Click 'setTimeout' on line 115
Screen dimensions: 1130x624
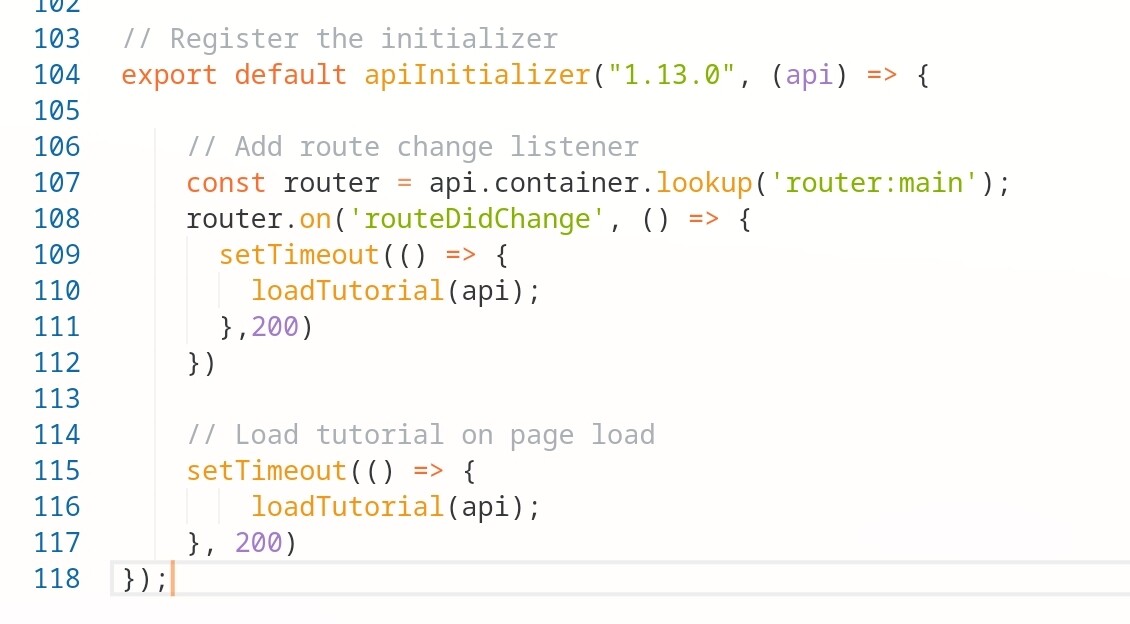pyautogui.click(x=267, y=471)
